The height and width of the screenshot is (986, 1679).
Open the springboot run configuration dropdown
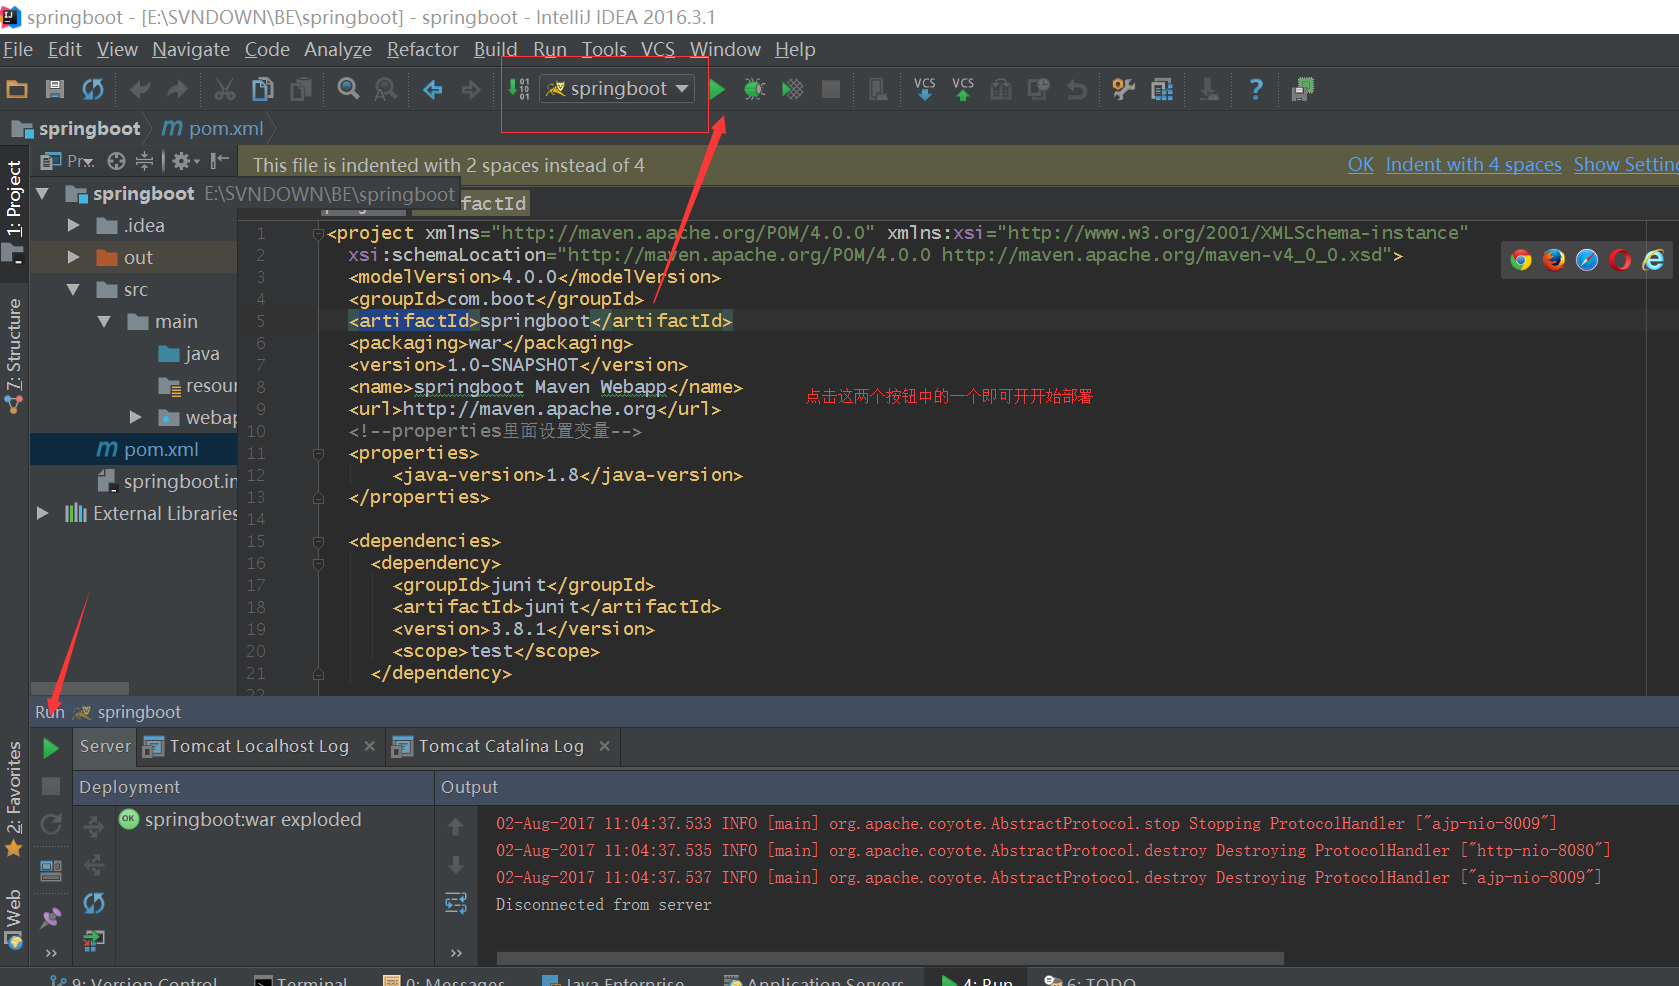pyautogui.click(x=617, y=89)
